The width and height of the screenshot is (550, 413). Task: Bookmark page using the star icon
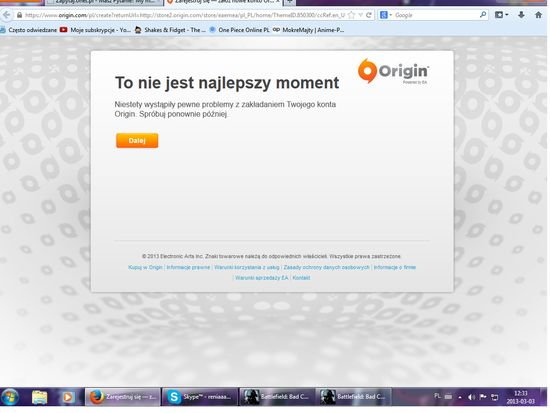[352, 15]
